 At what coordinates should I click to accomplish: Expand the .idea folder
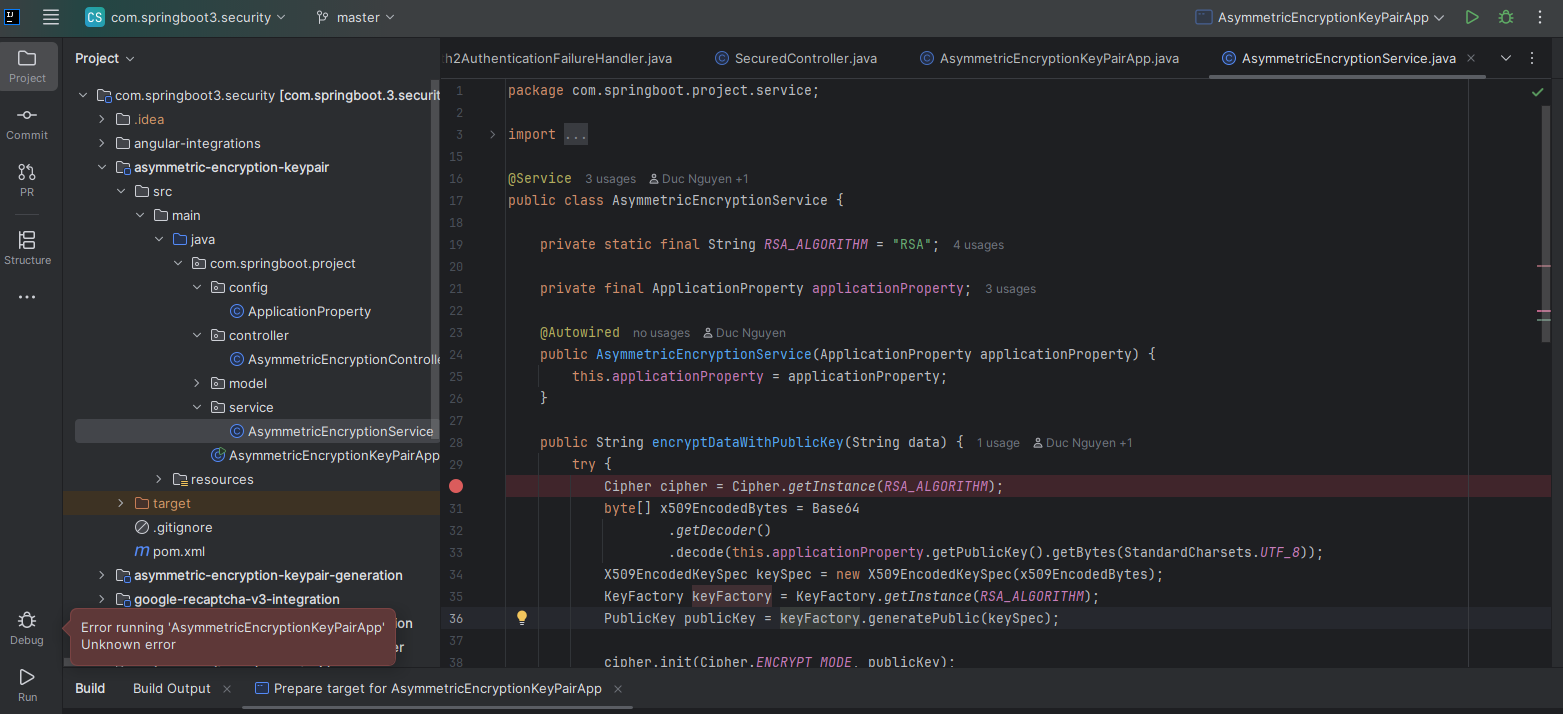[102, 119]
